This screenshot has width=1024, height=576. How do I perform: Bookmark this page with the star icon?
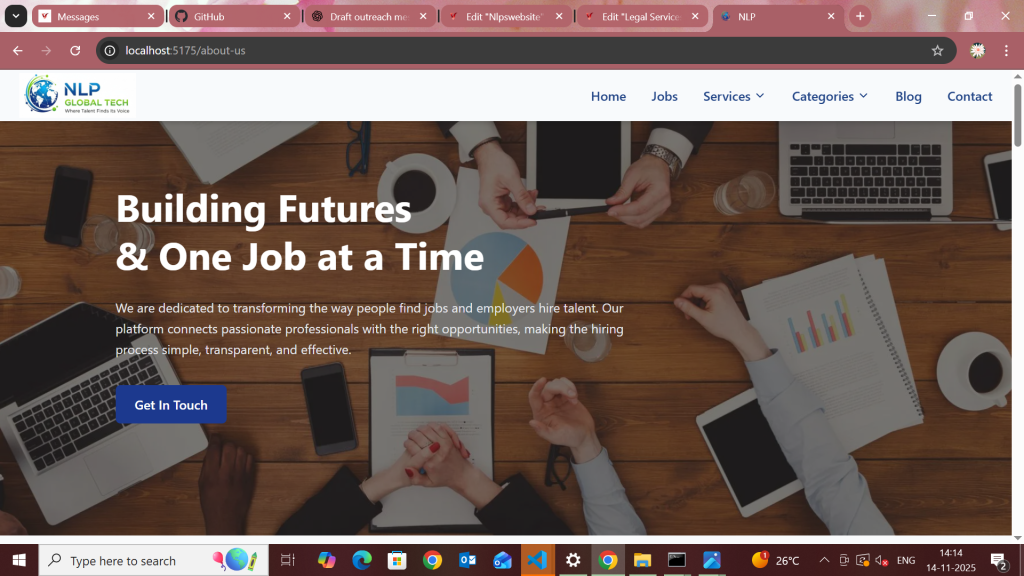937,50
